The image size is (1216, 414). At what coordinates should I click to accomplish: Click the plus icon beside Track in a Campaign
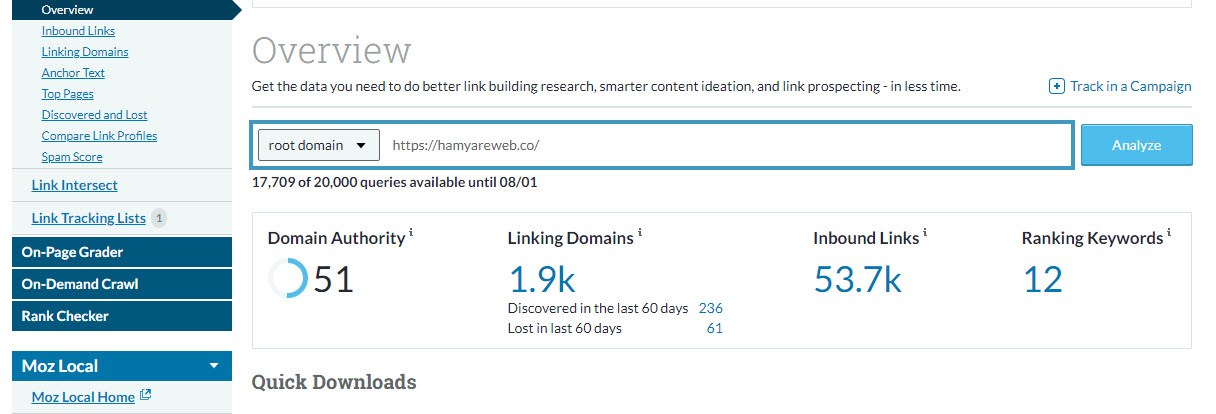pyautogui.click(x=1057, y=86)
